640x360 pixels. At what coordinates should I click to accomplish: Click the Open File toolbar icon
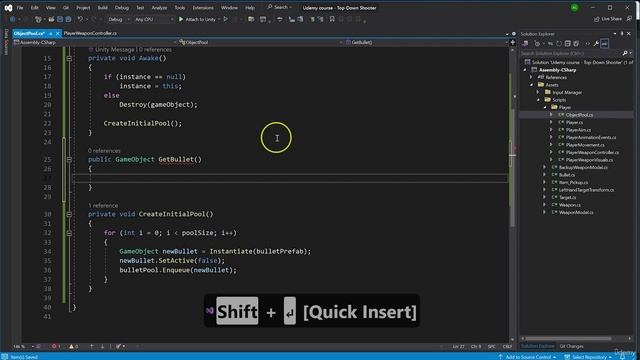[51, 19]
